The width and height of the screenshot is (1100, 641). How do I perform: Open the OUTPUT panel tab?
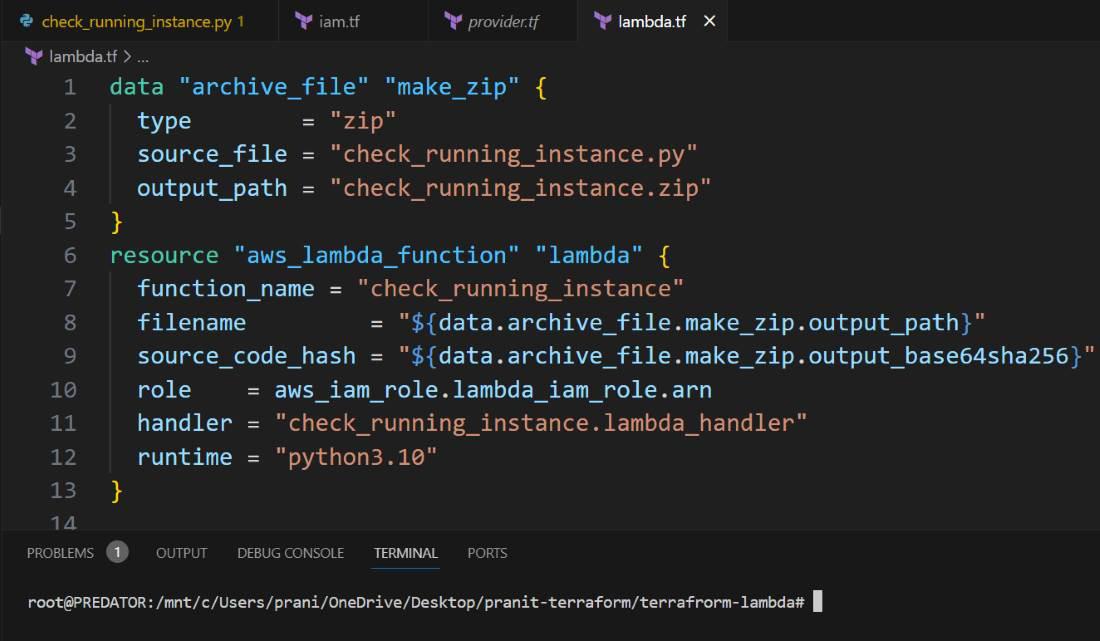tap(182, 553)
